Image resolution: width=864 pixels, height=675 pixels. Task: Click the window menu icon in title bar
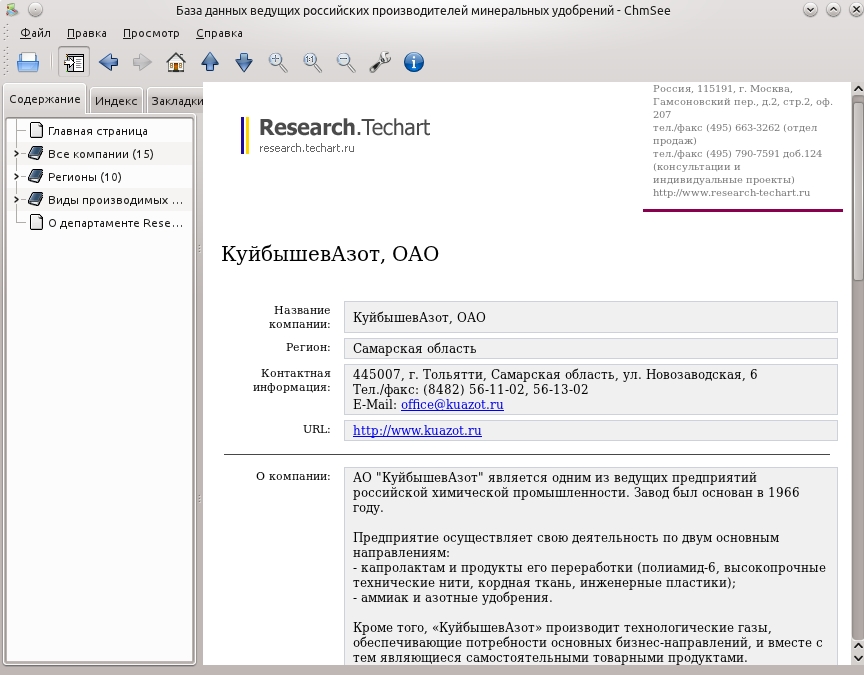tap(12, 9)
